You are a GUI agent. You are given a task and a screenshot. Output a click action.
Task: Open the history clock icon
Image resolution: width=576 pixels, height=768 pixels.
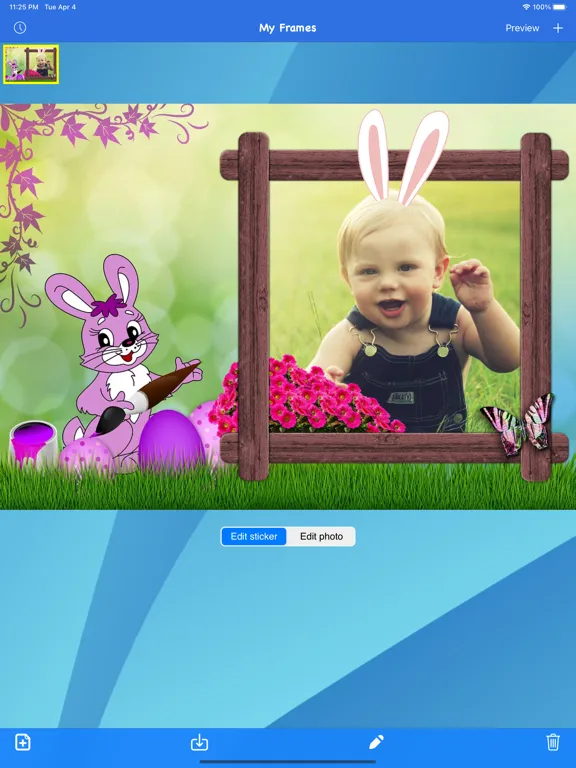pyautogui.click(x=20, y=27)
